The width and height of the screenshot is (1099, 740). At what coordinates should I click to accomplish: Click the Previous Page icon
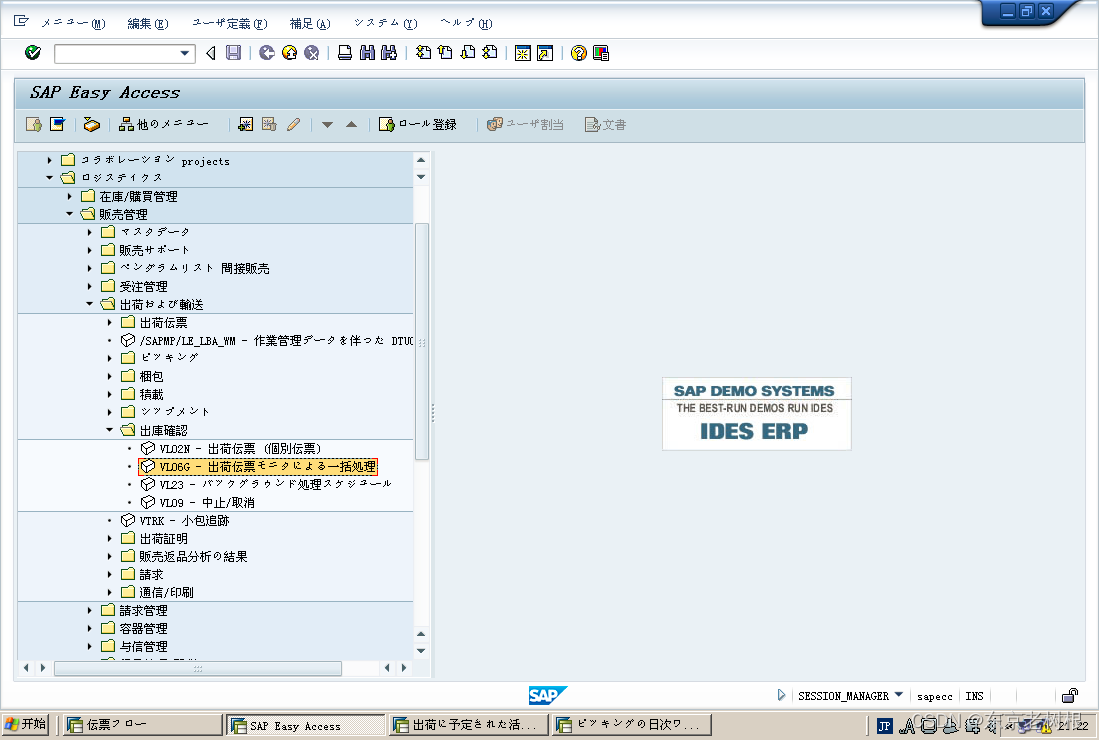click(x=445, y=53)
